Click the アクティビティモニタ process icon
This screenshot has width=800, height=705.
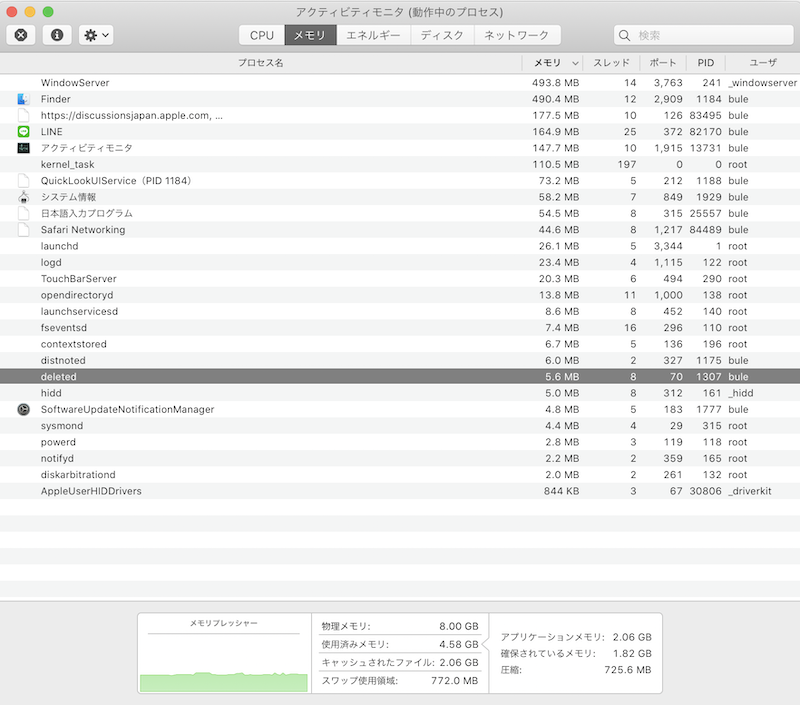(x=24, y=148)
